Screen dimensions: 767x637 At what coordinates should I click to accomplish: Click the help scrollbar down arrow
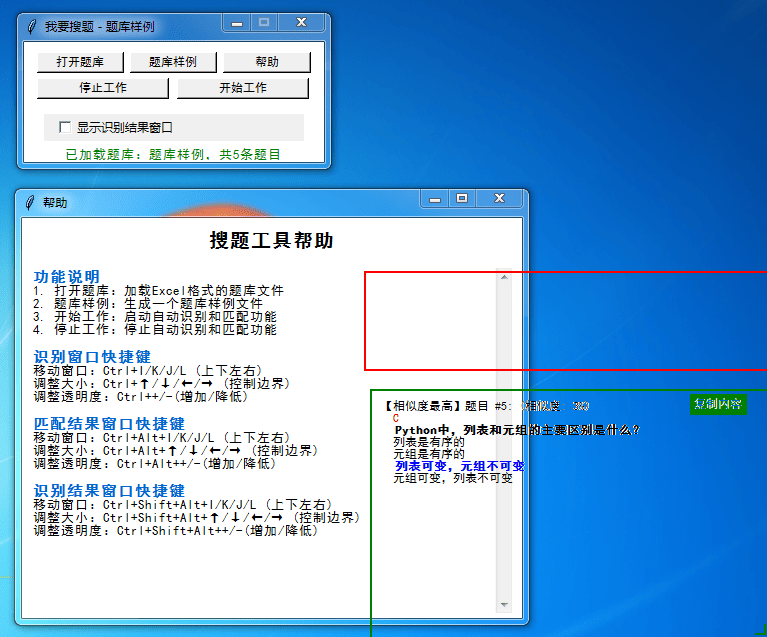point(504,605)
